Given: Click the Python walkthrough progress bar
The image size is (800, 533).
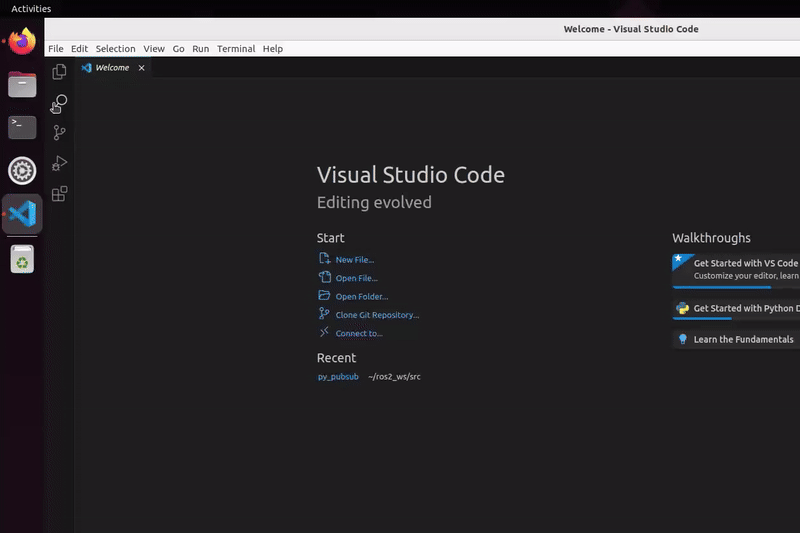Looking at the screenshot, I should [736, 319].
